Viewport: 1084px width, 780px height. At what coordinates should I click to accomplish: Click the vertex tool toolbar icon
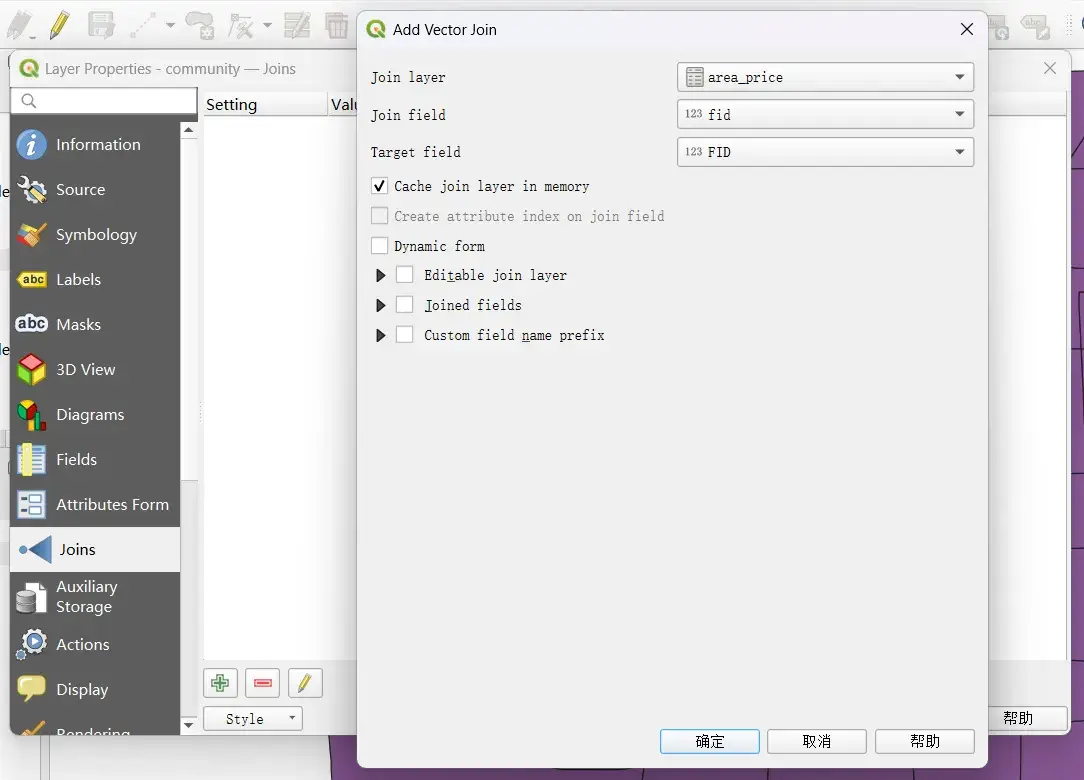tap(241, 26)
